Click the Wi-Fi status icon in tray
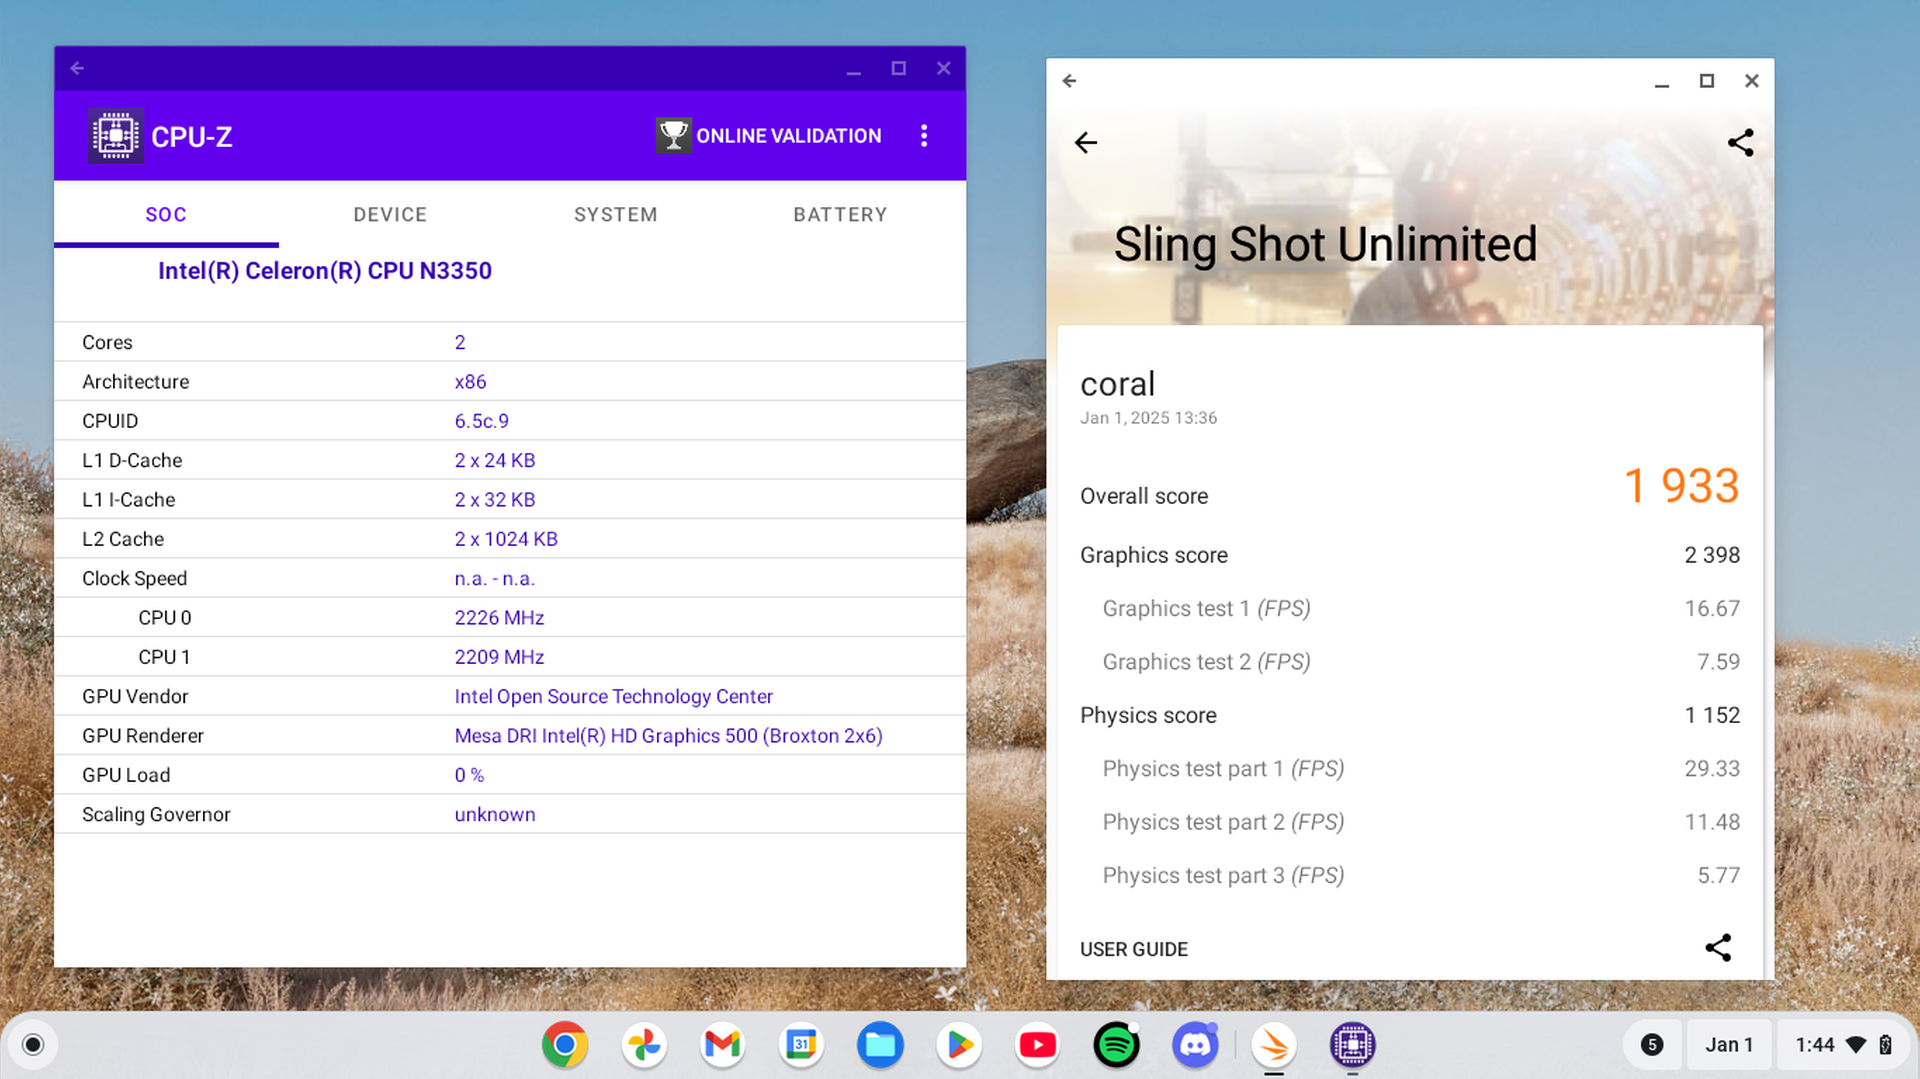Screen dimensions: 1920x1079 pos(1856,1045)
